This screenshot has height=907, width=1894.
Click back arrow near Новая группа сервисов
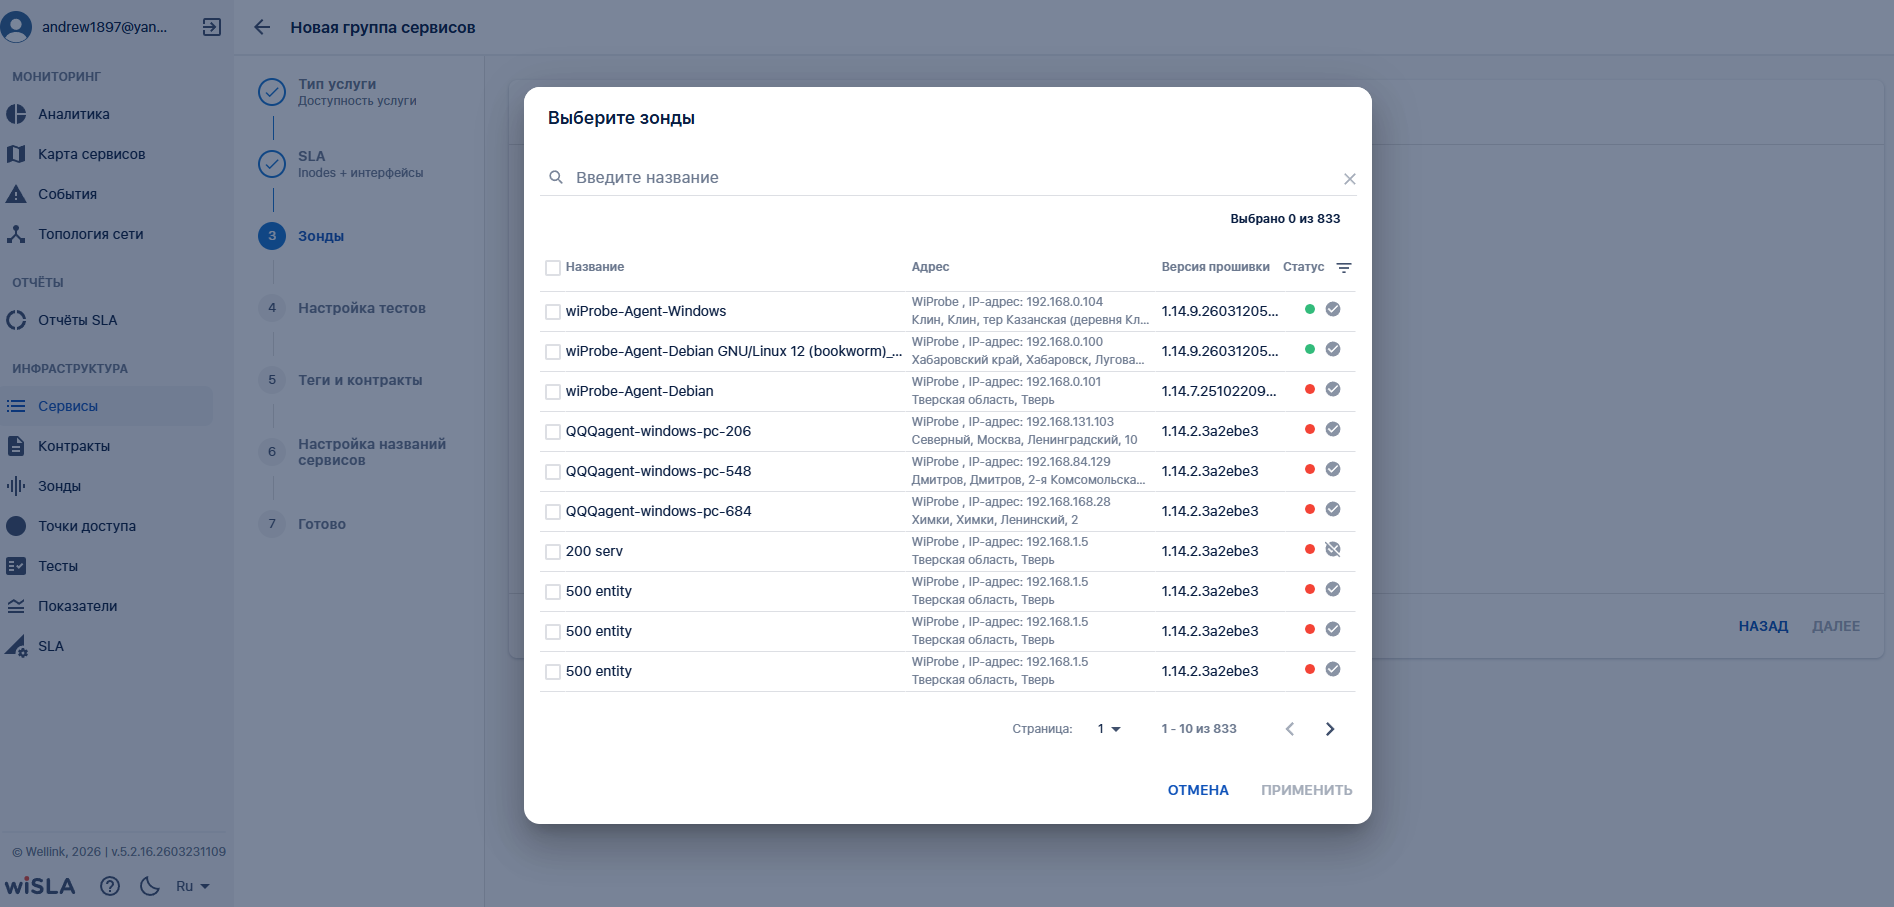pyautogui.click(x=262, y=27)
